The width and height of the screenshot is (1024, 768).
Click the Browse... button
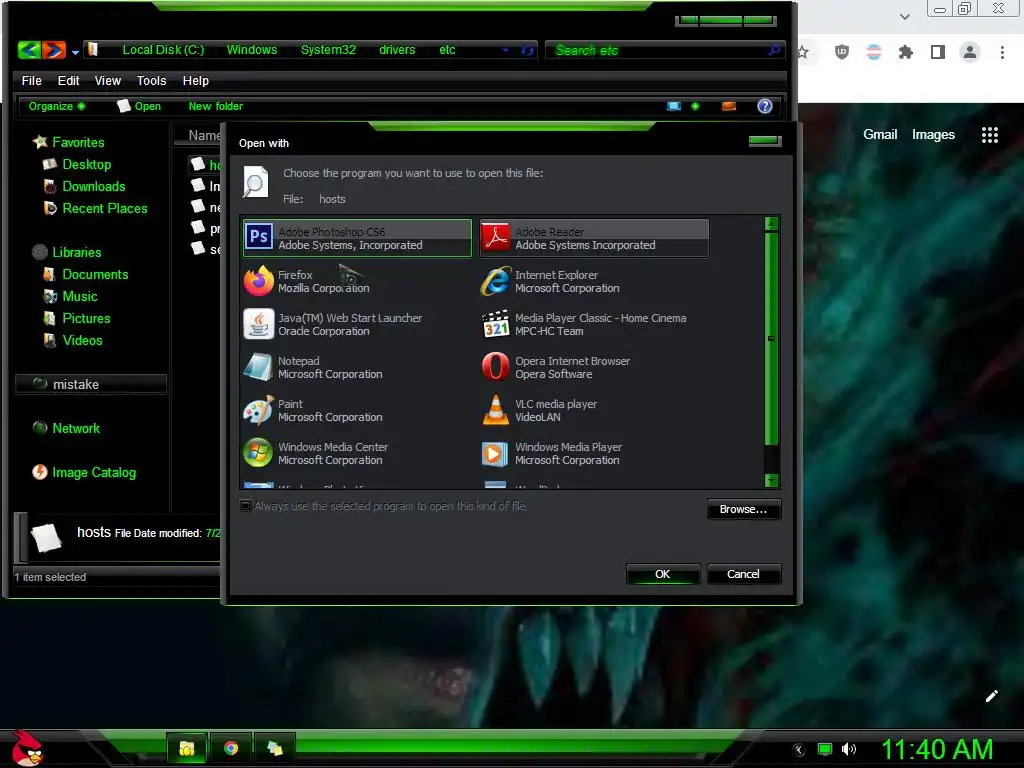pyautogui.click(x=743, y=509)
